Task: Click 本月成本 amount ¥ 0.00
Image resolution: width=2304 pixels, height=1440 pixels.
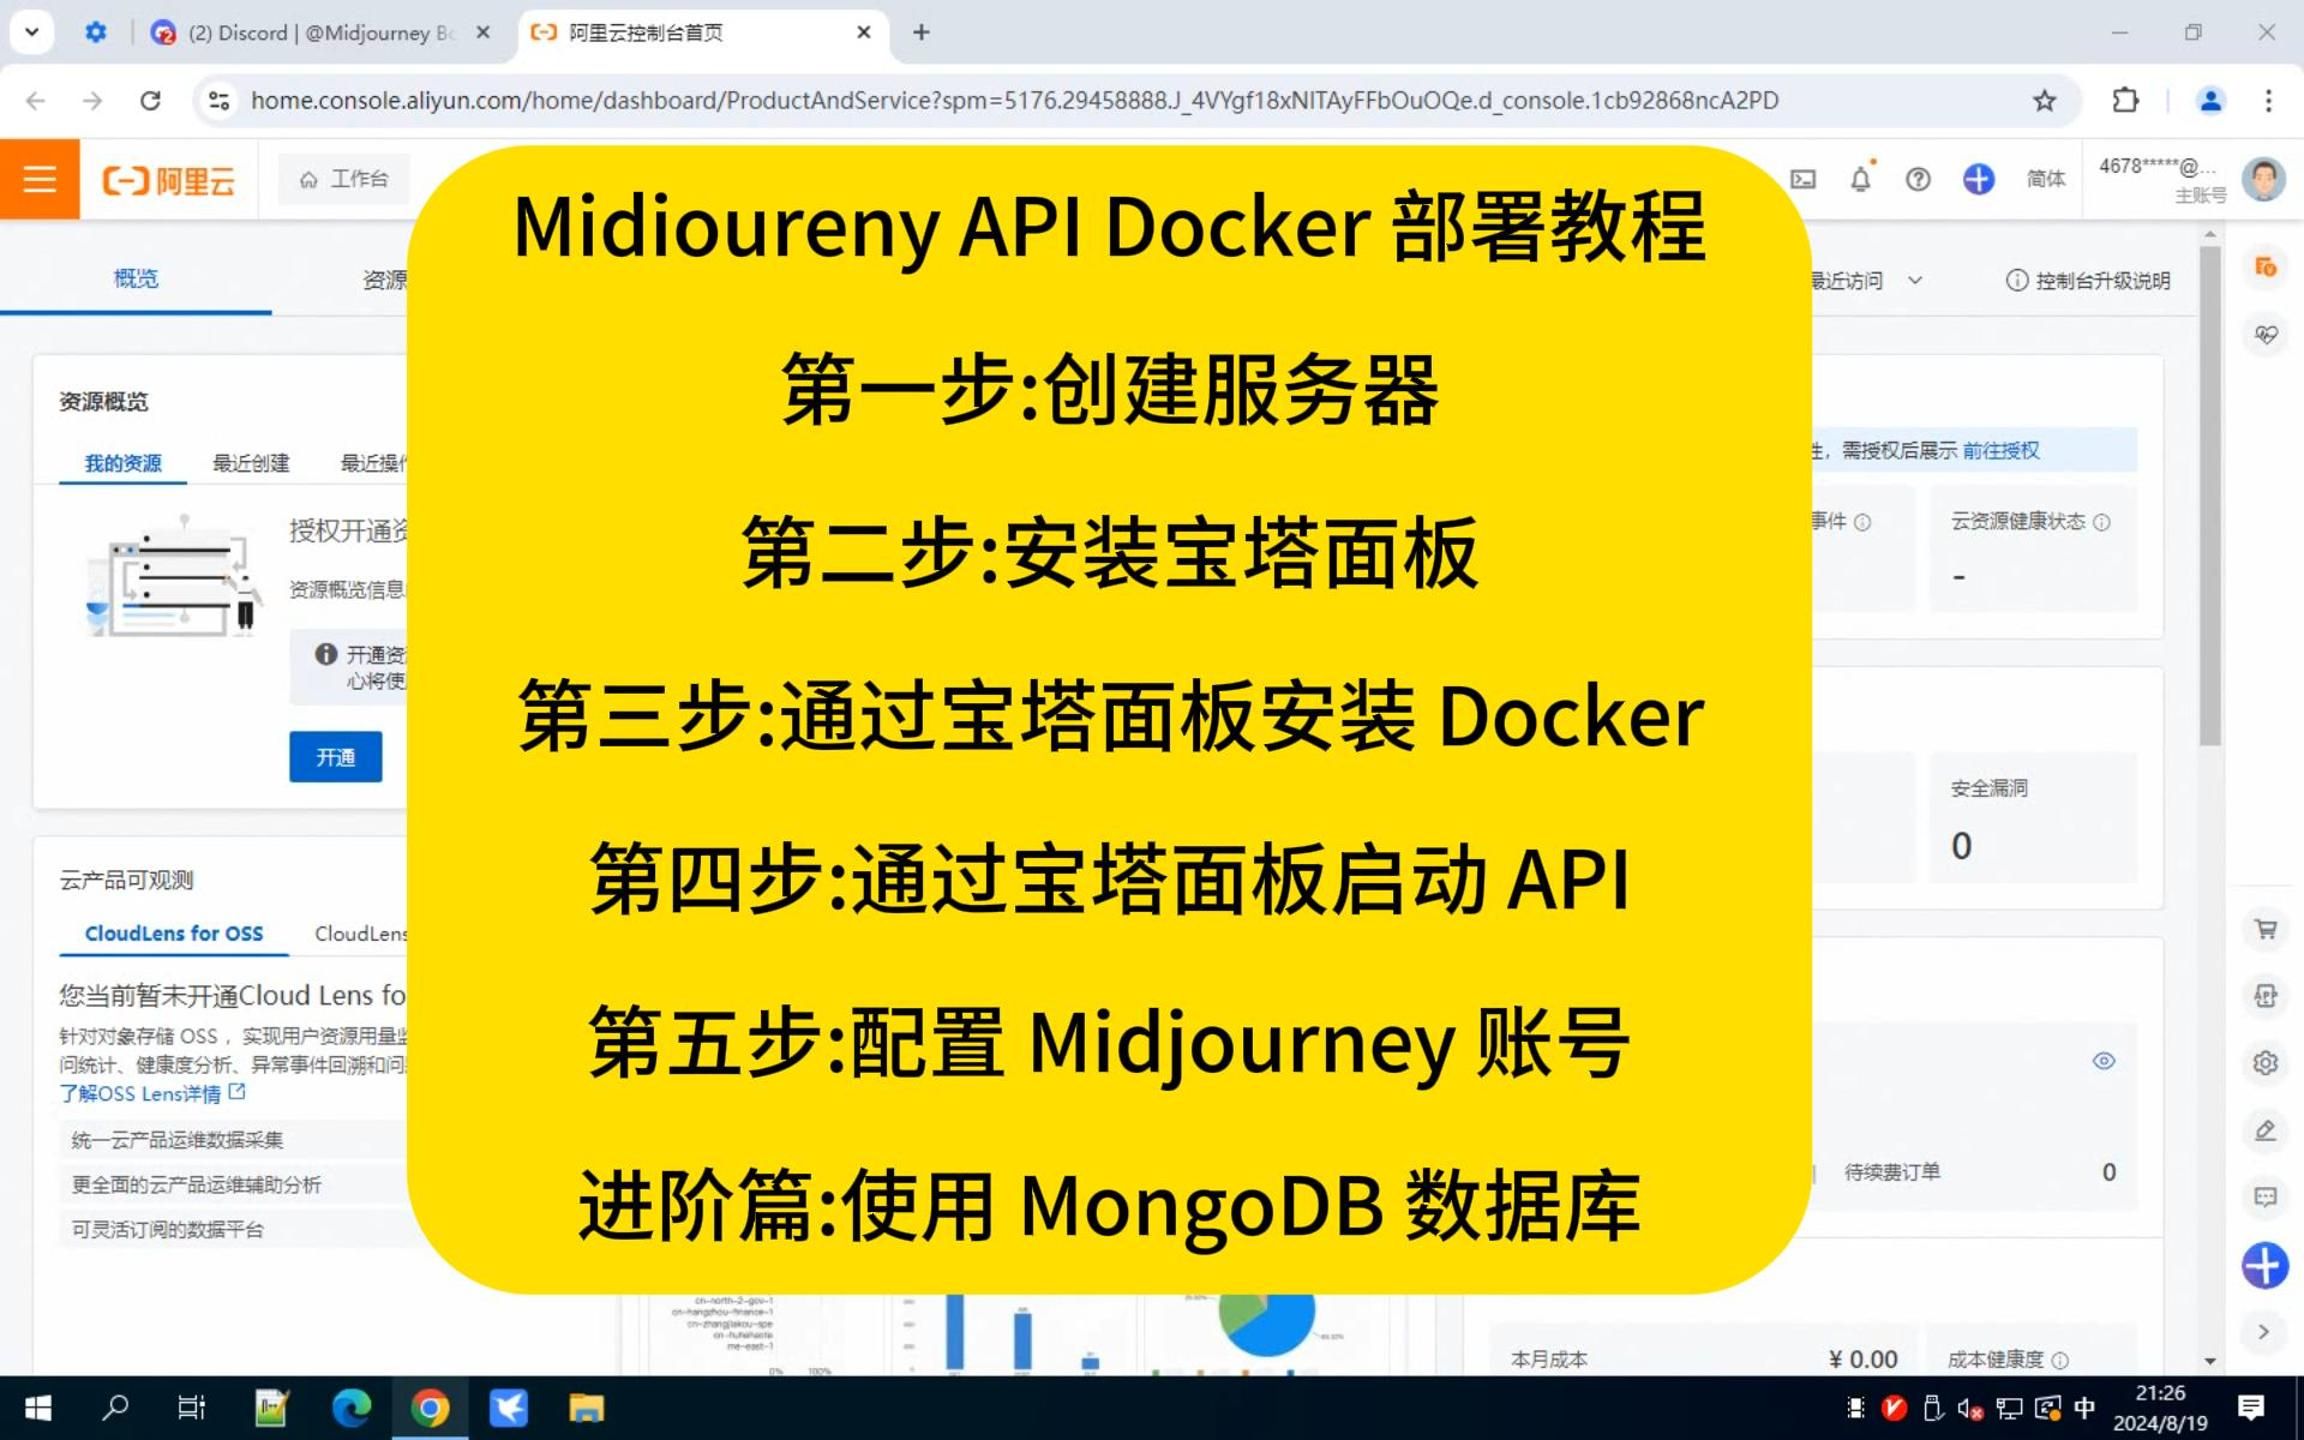Action: tap(1862, 1359)
